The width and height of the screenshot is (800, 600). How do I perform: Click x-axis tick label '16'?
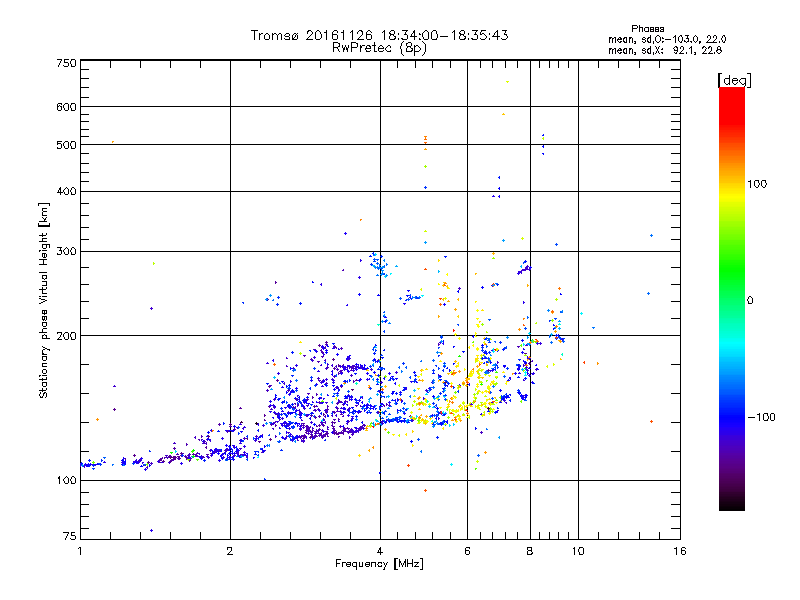point(680,551)
